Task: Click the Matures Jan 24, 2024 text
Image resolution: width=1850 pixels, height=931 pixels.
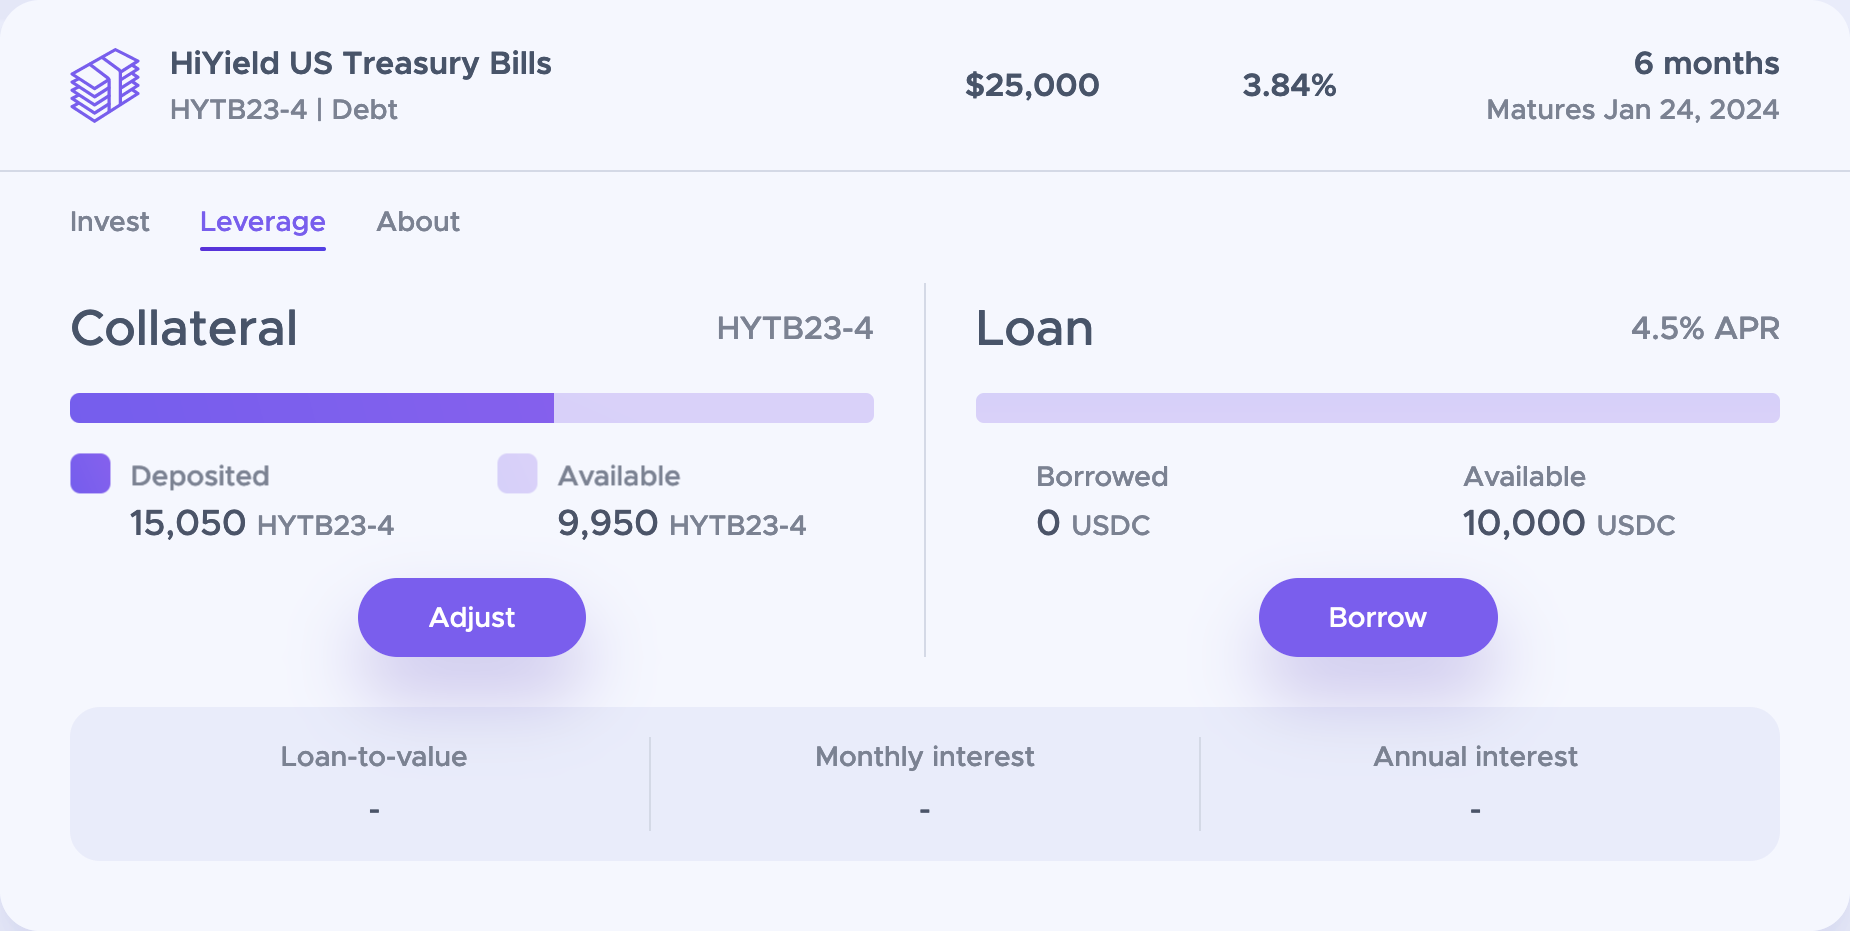Action: (1633, 109)
